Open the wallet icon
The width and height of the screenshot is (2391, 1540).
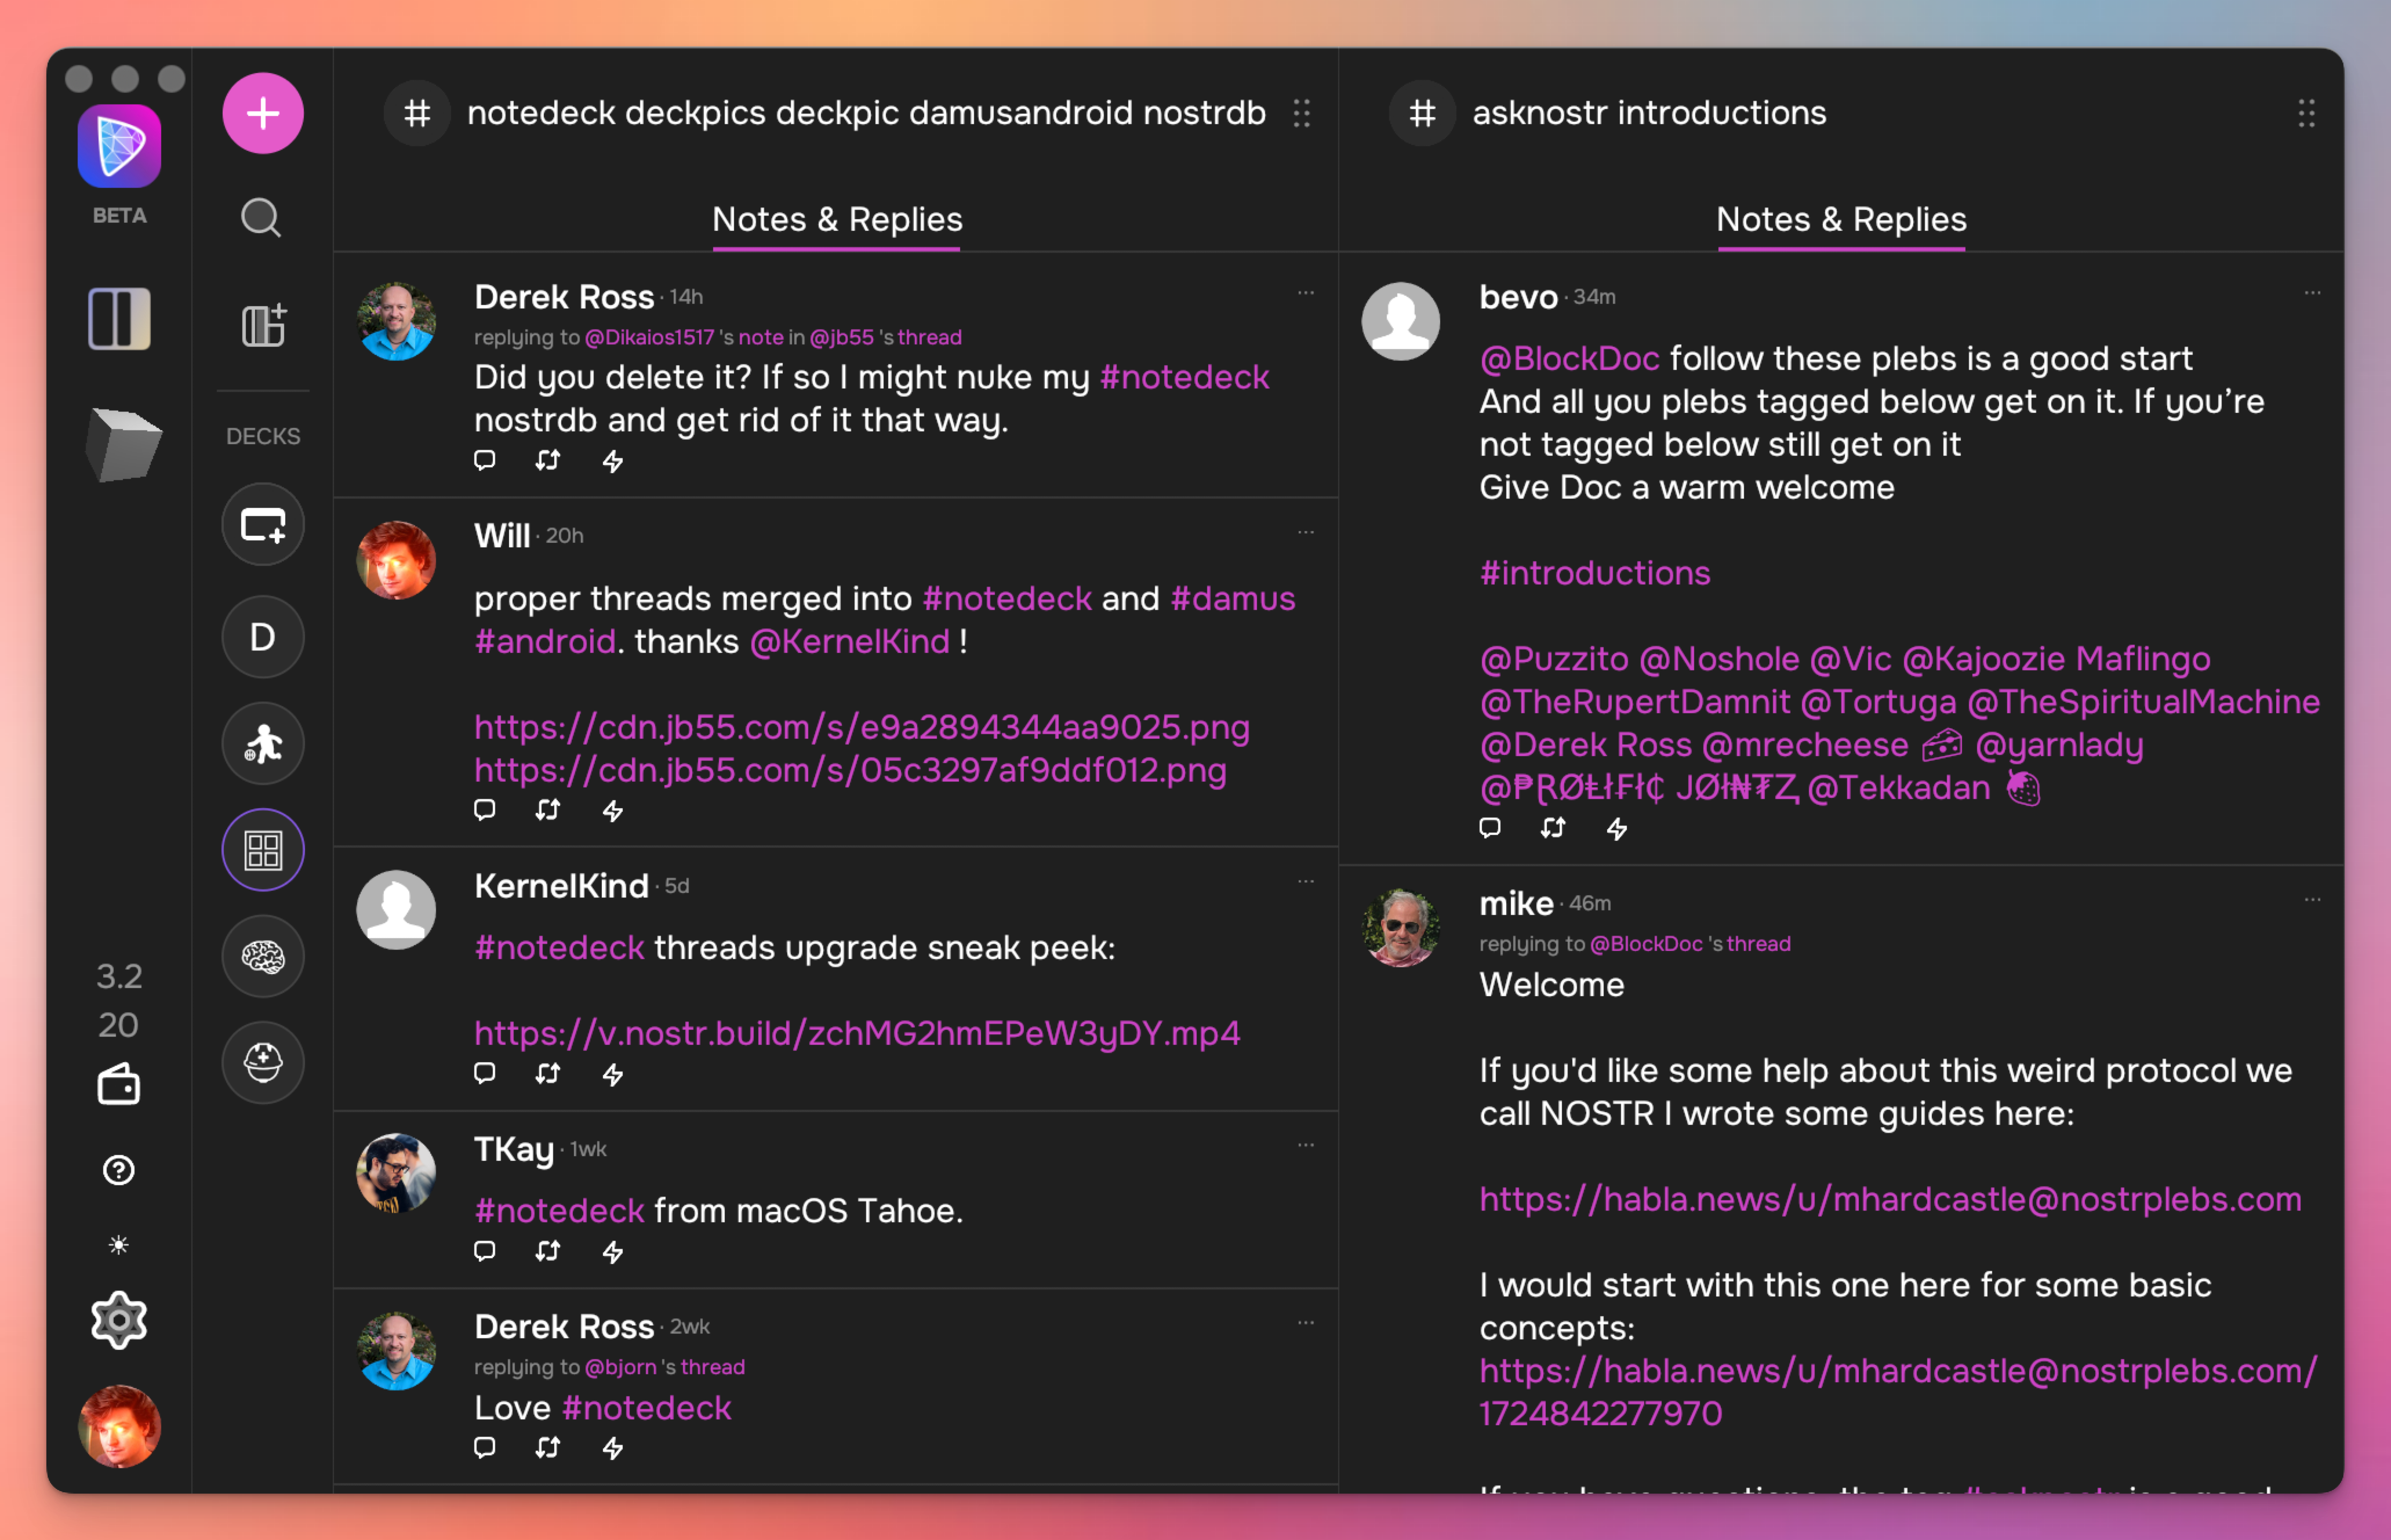coord(118,1085)
